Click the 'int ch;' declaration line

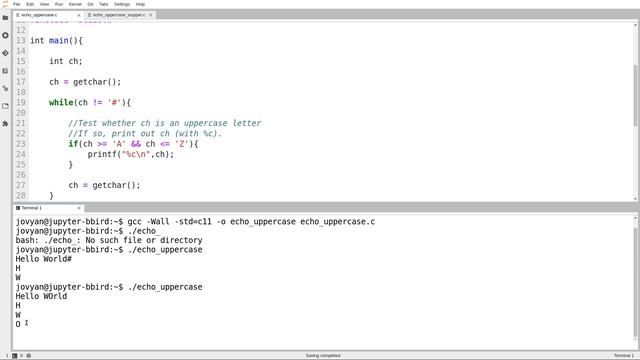[66, 61]
